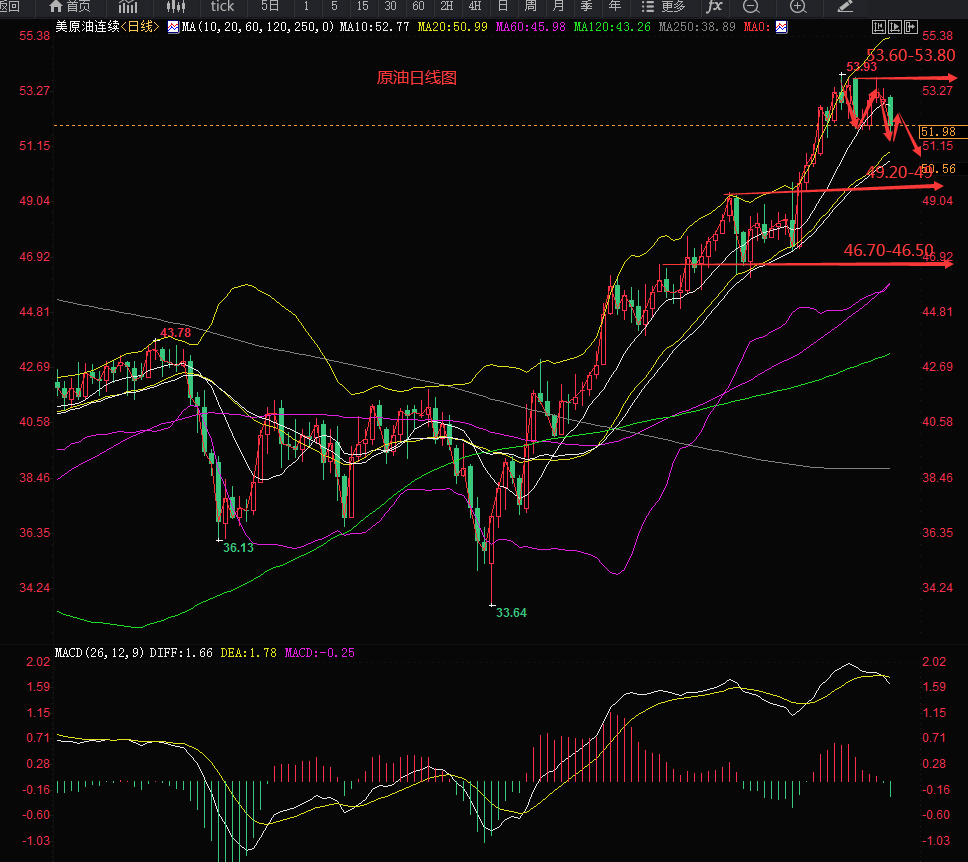Switch to the time-sharing line chart icon
968x862 pixels.
click(x=128, y=6)
